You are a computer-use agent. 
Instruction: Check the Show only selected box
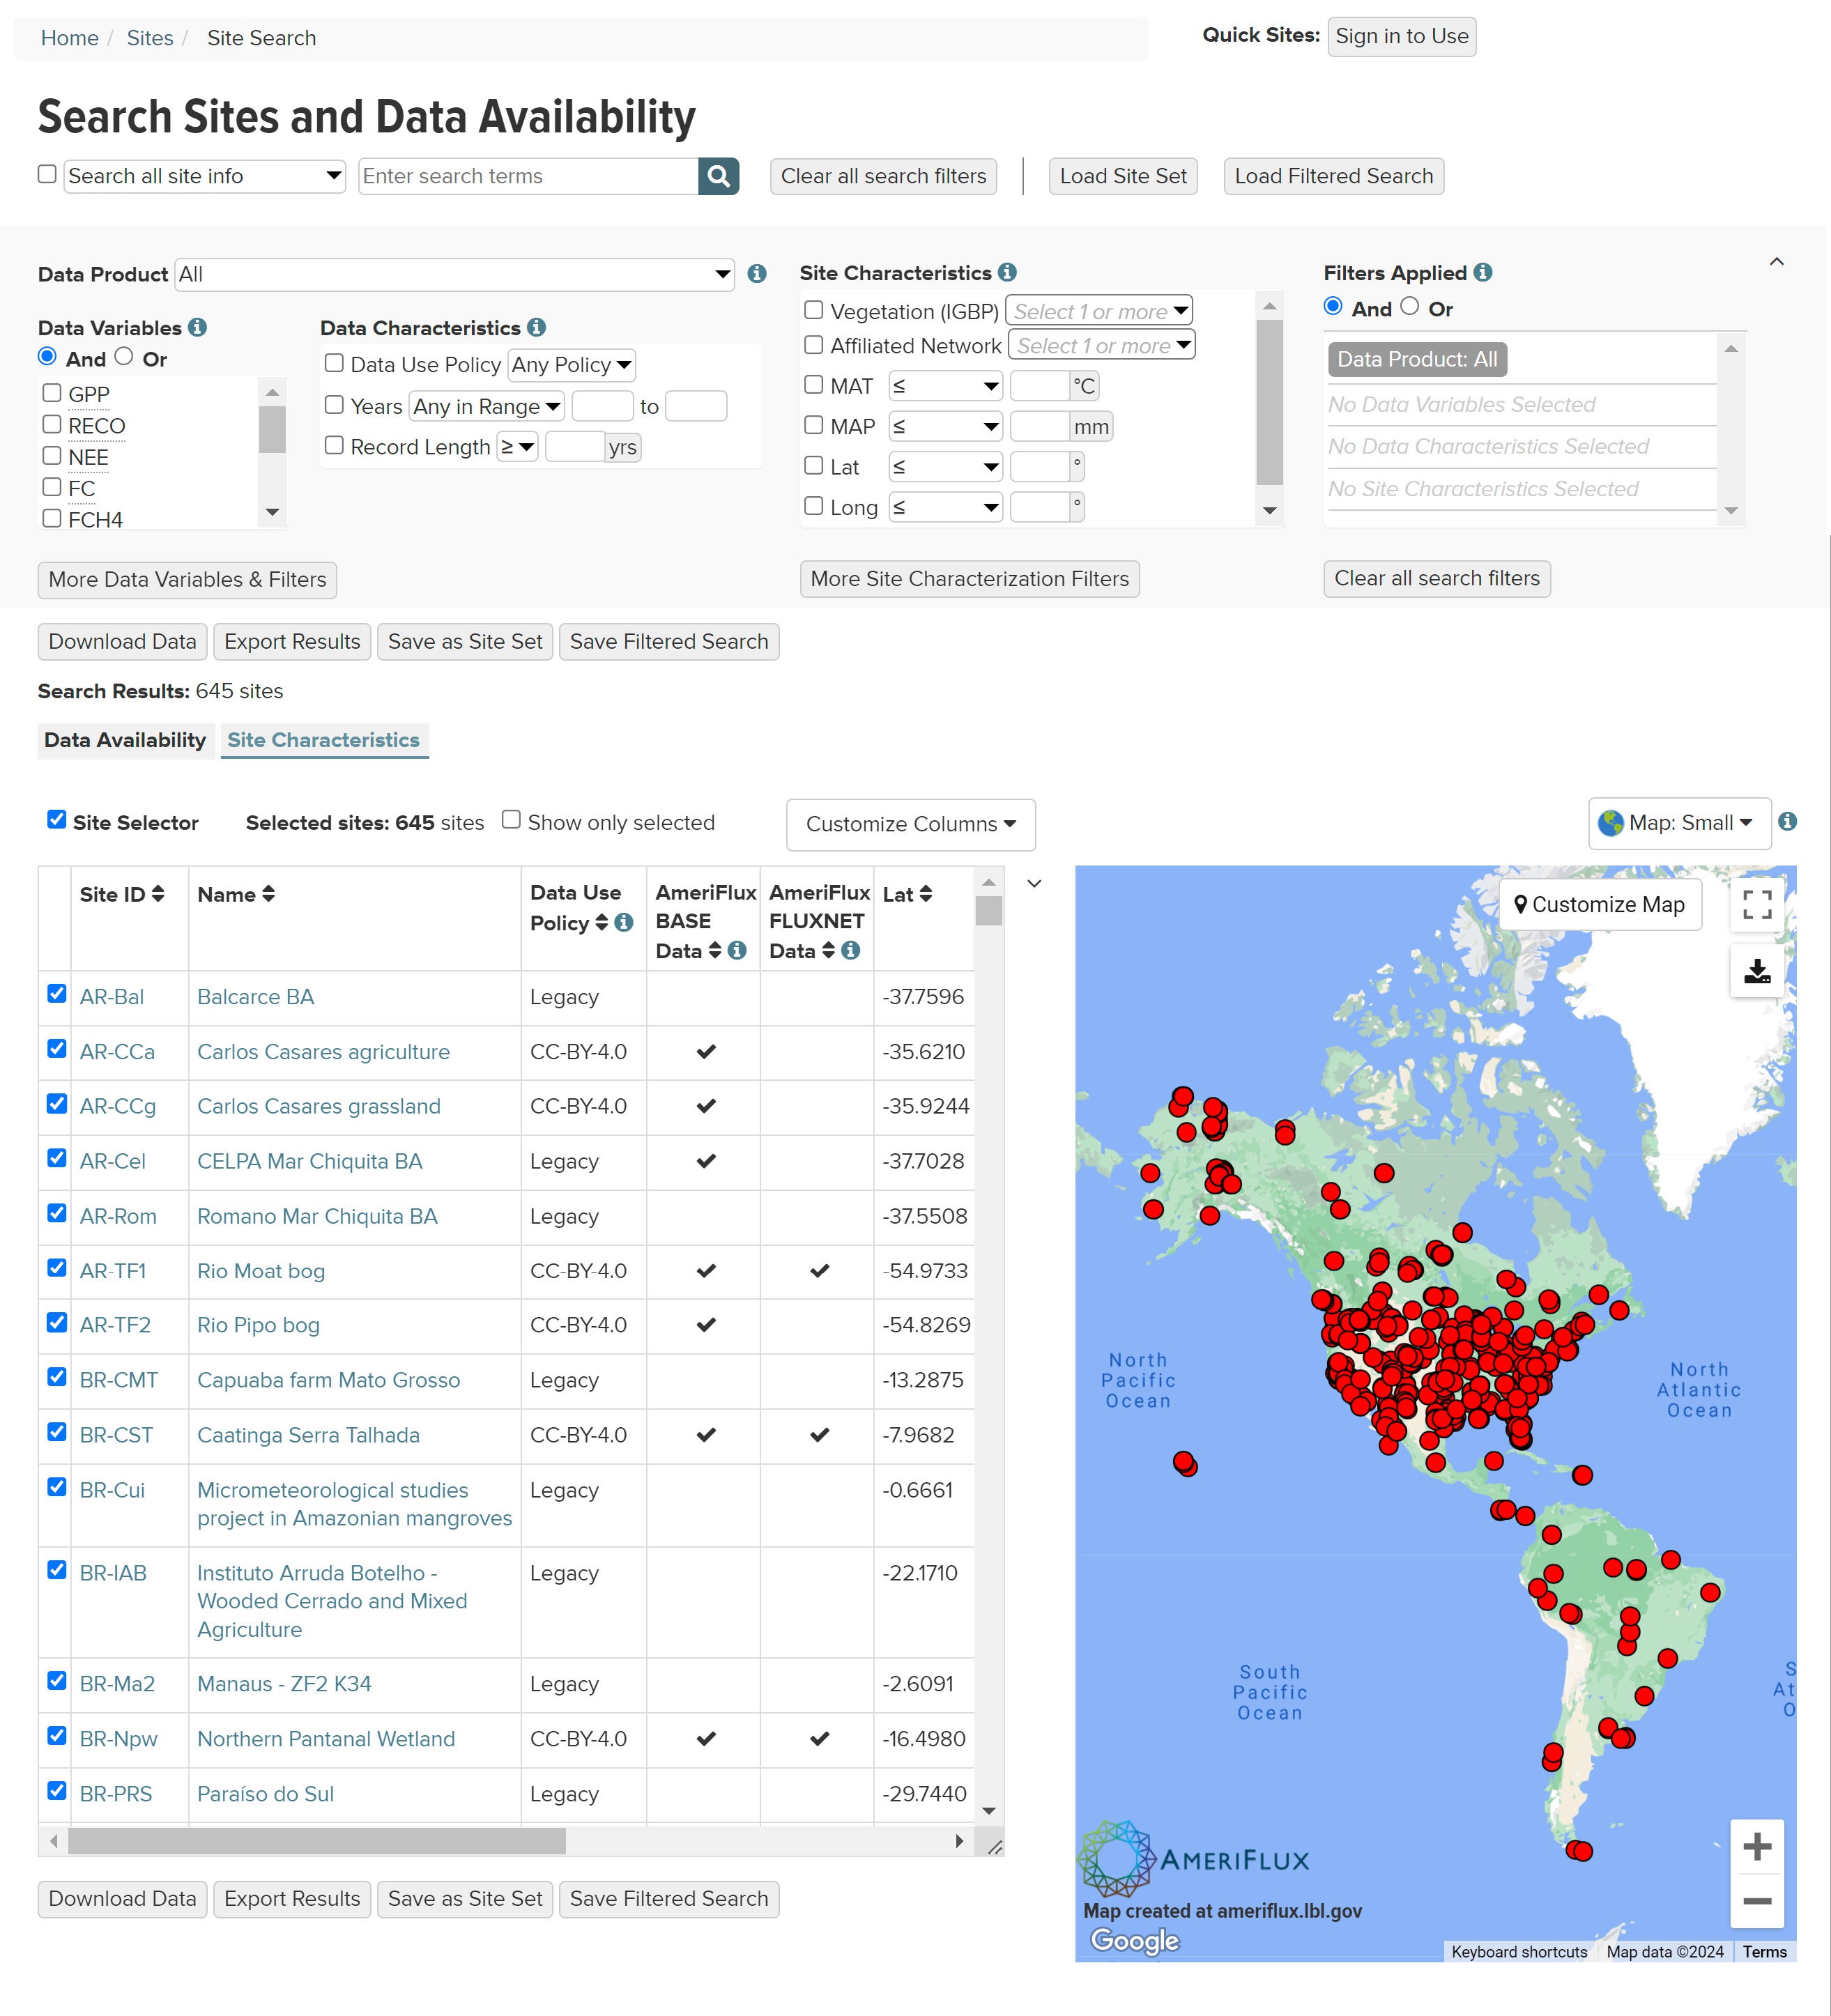tap(511, 820)
